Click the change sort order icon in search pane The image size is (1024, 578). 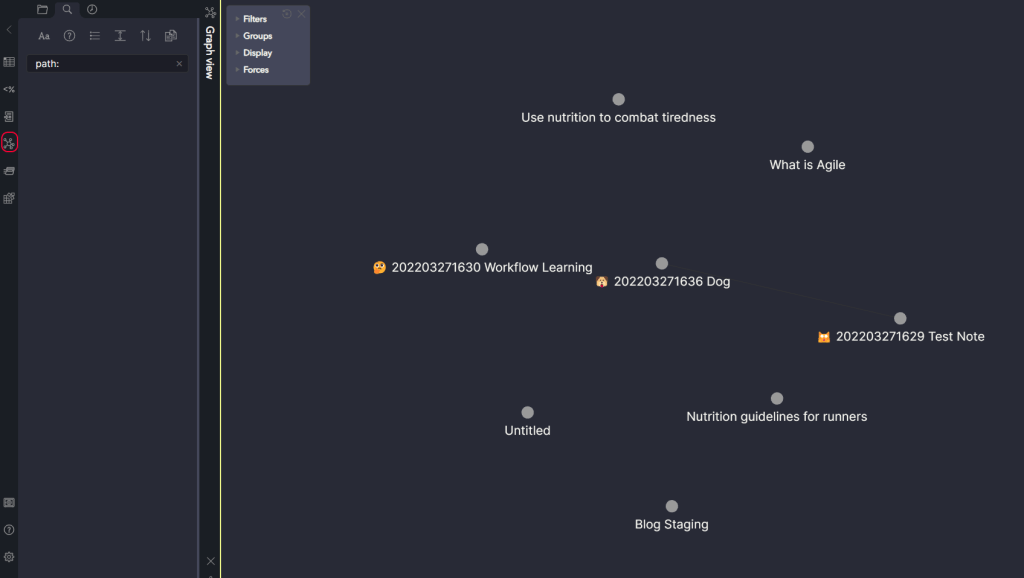pos(145,35)
